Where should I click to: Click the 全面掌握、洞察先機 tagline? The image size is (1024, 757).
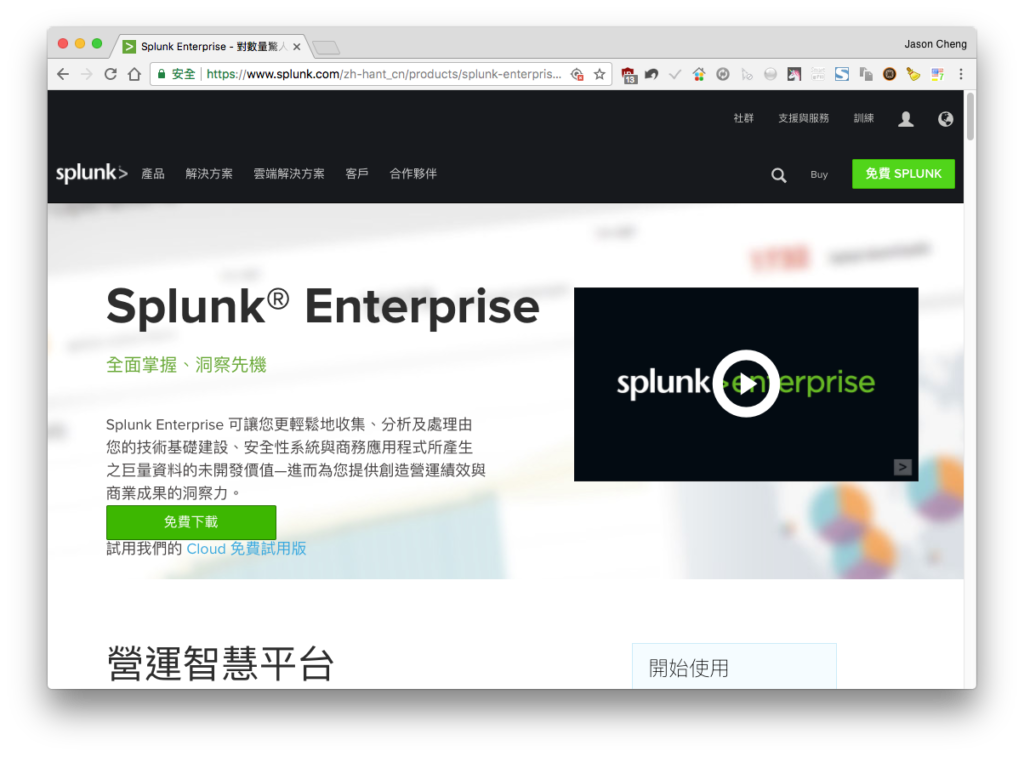[186, 364]
